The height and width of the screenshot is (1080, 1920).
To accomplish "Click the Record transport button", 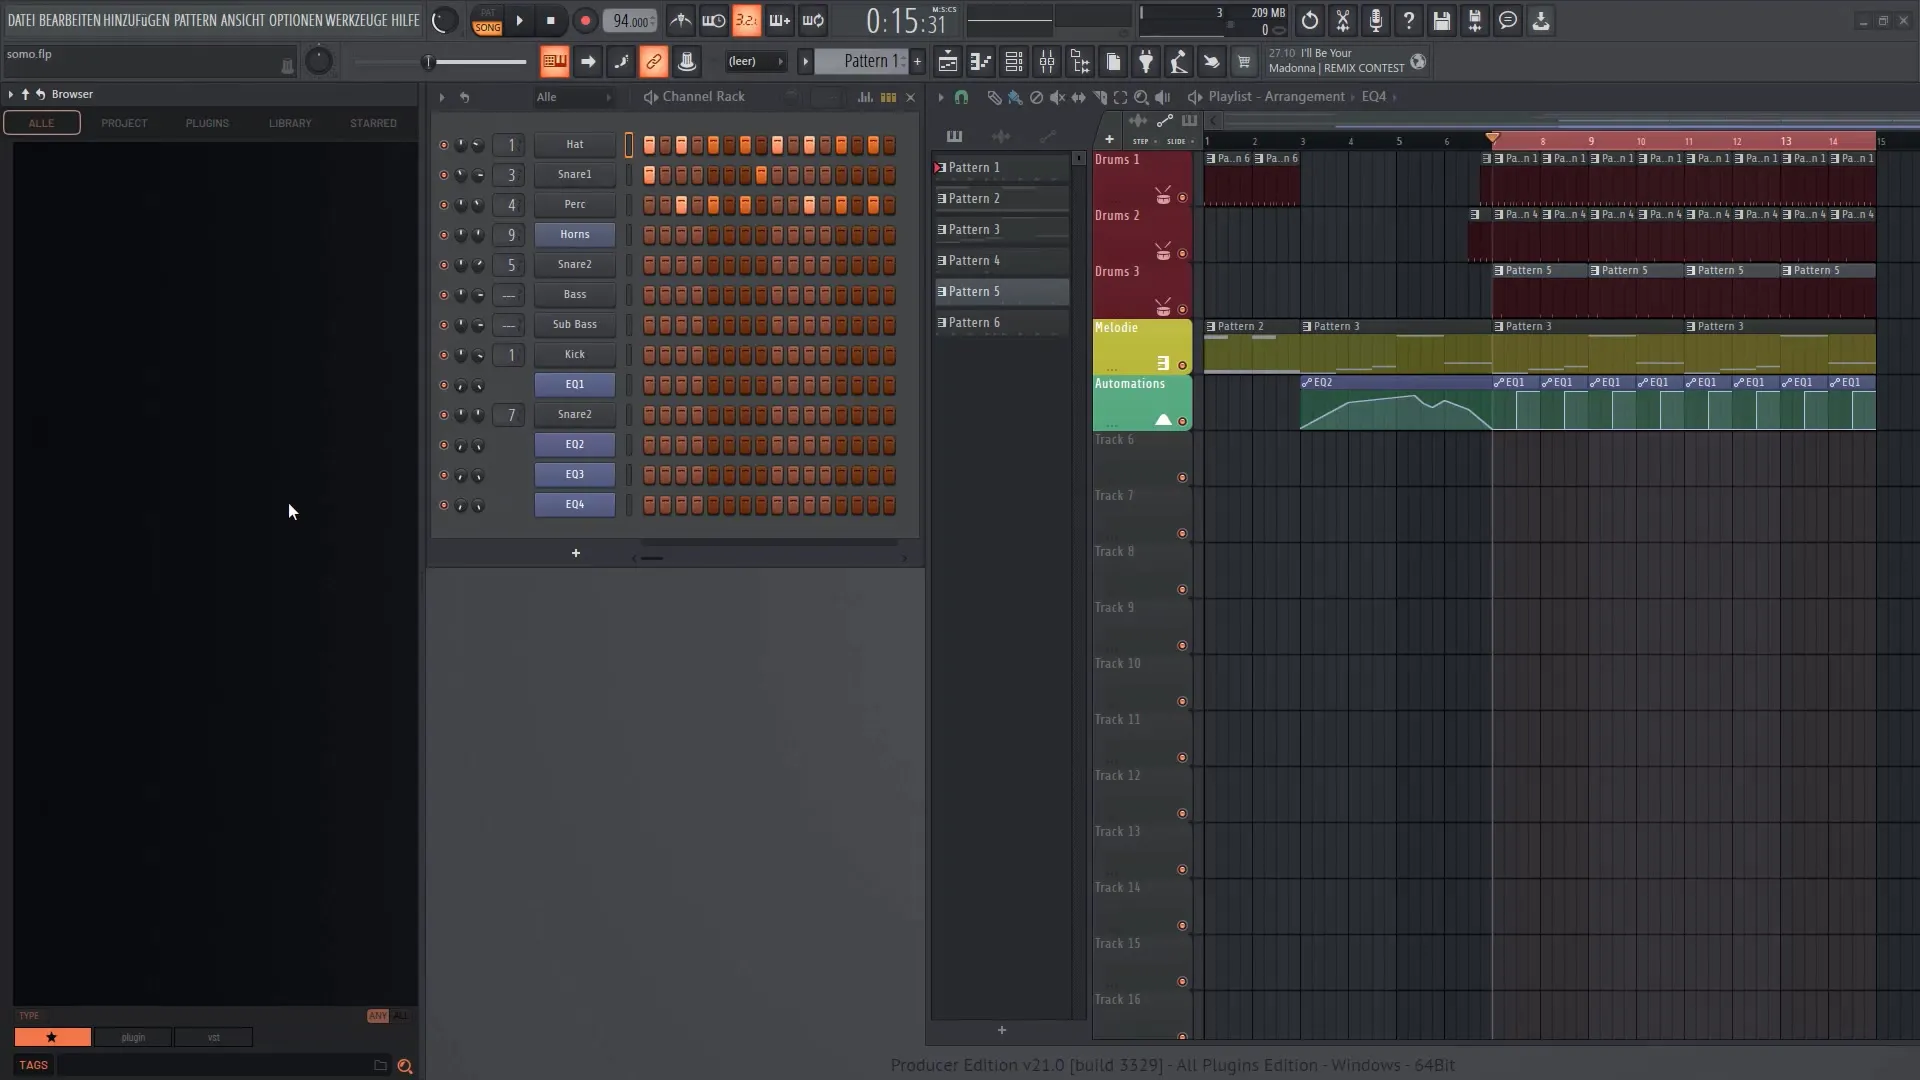I will coord(585,21).
